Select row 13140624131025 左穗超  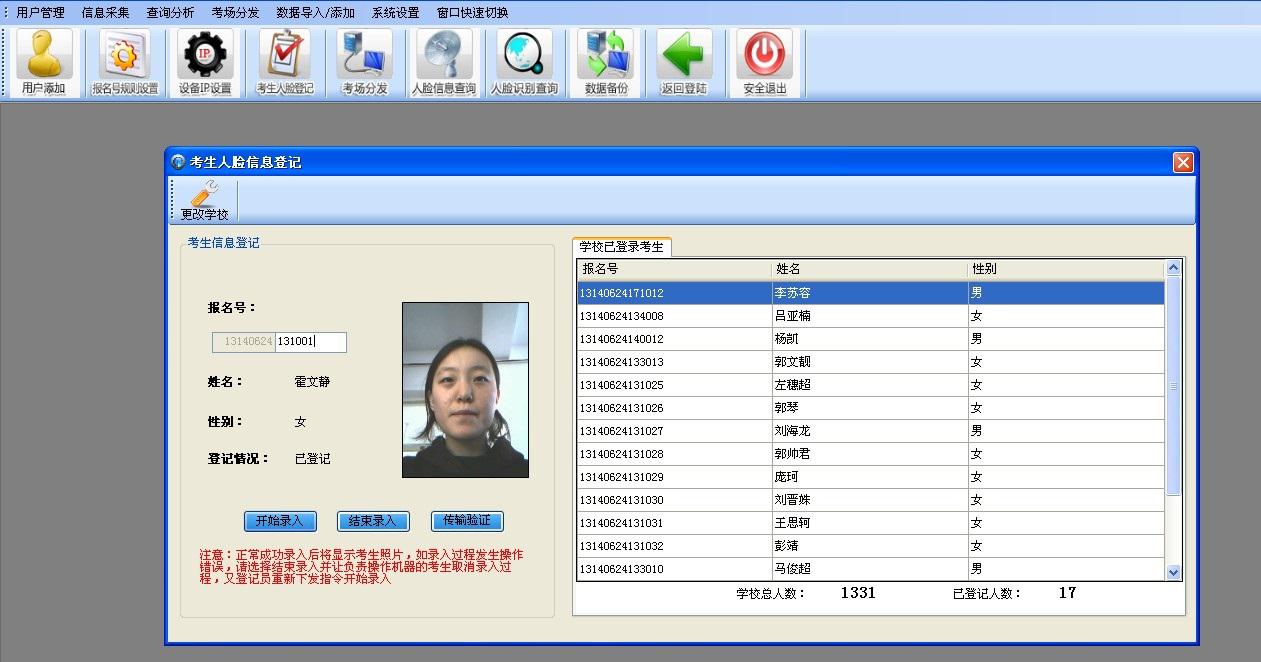tap(871, 385)
